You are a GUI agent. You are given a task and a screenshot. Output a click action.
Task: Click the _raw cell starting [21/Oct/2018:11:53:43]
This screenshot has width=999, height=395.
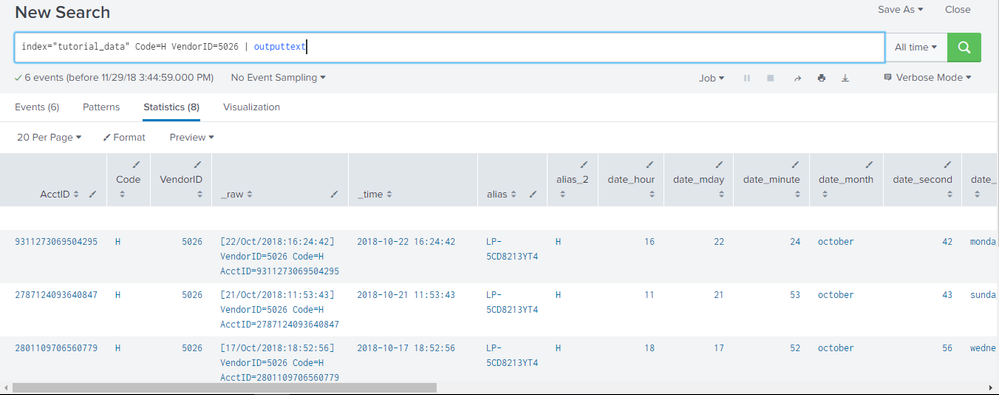(280, 309)
